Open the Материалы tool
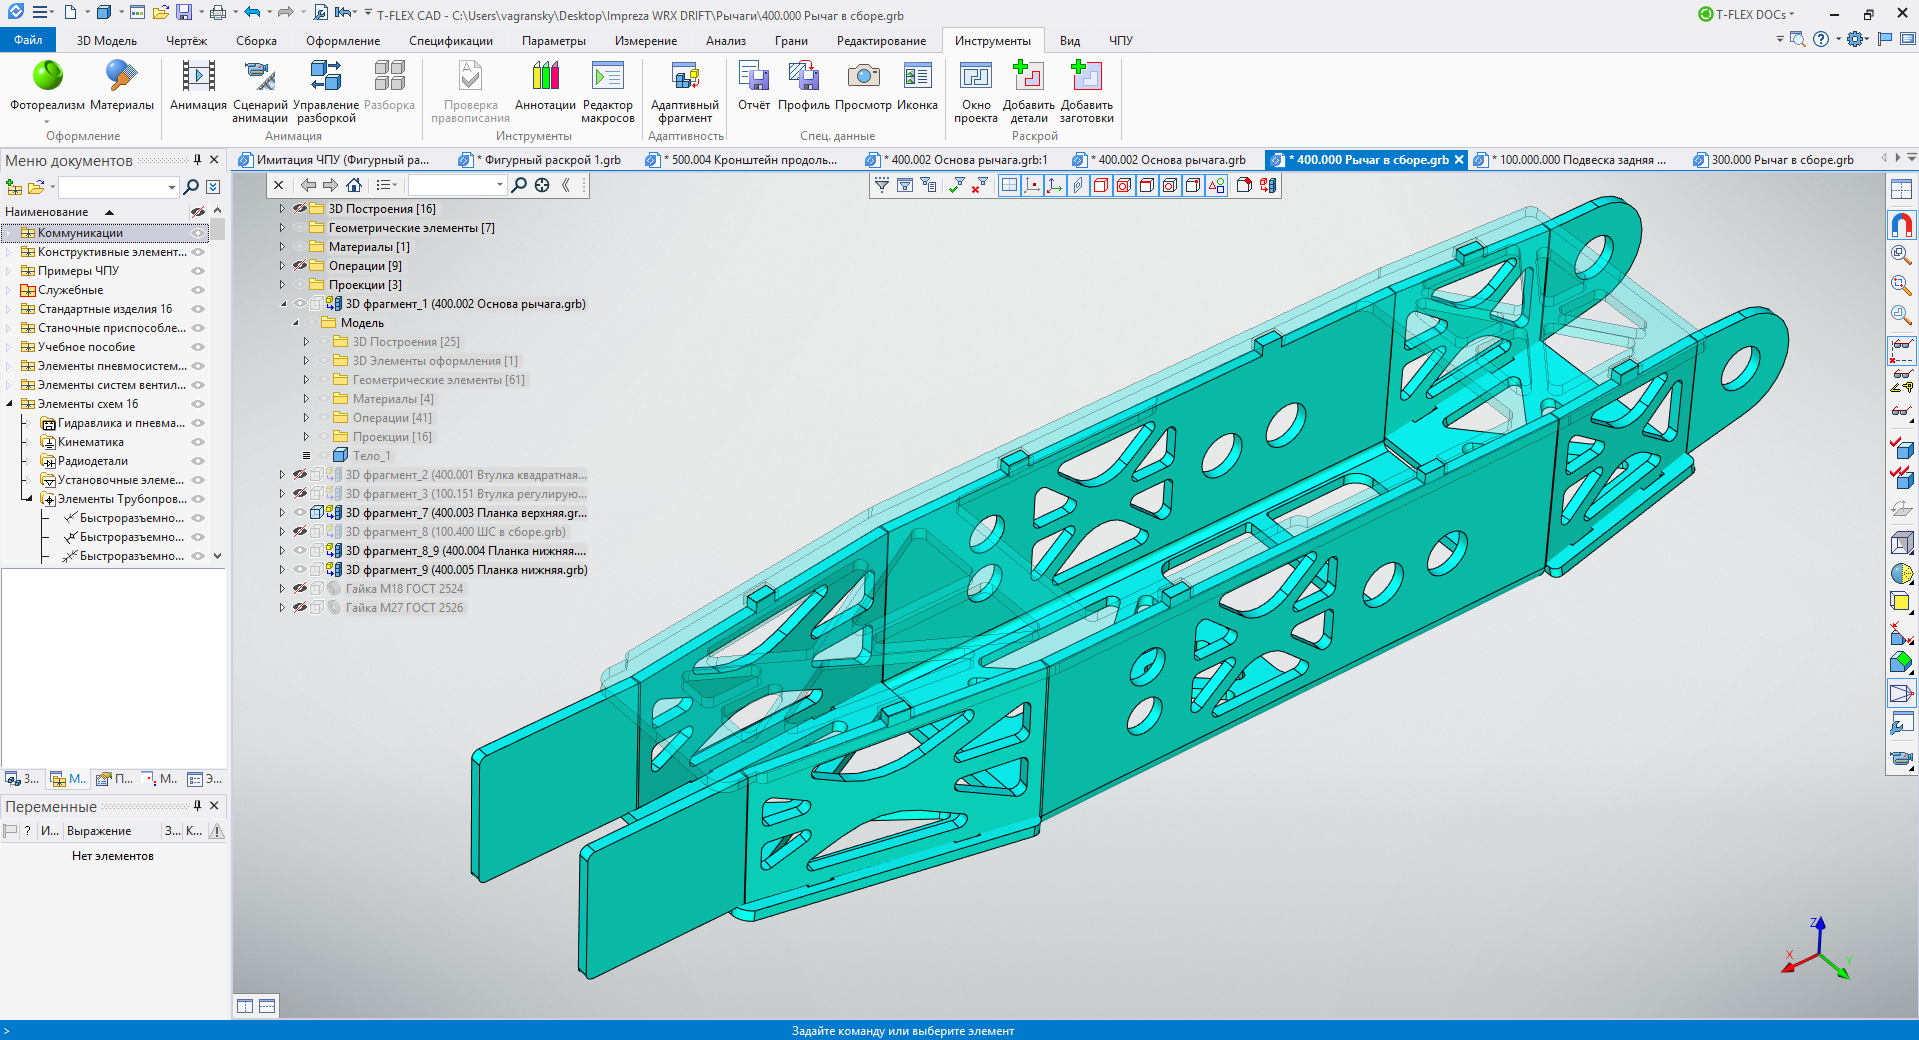The height and width of the screenshot is (1040, 1919). [122, 85]
